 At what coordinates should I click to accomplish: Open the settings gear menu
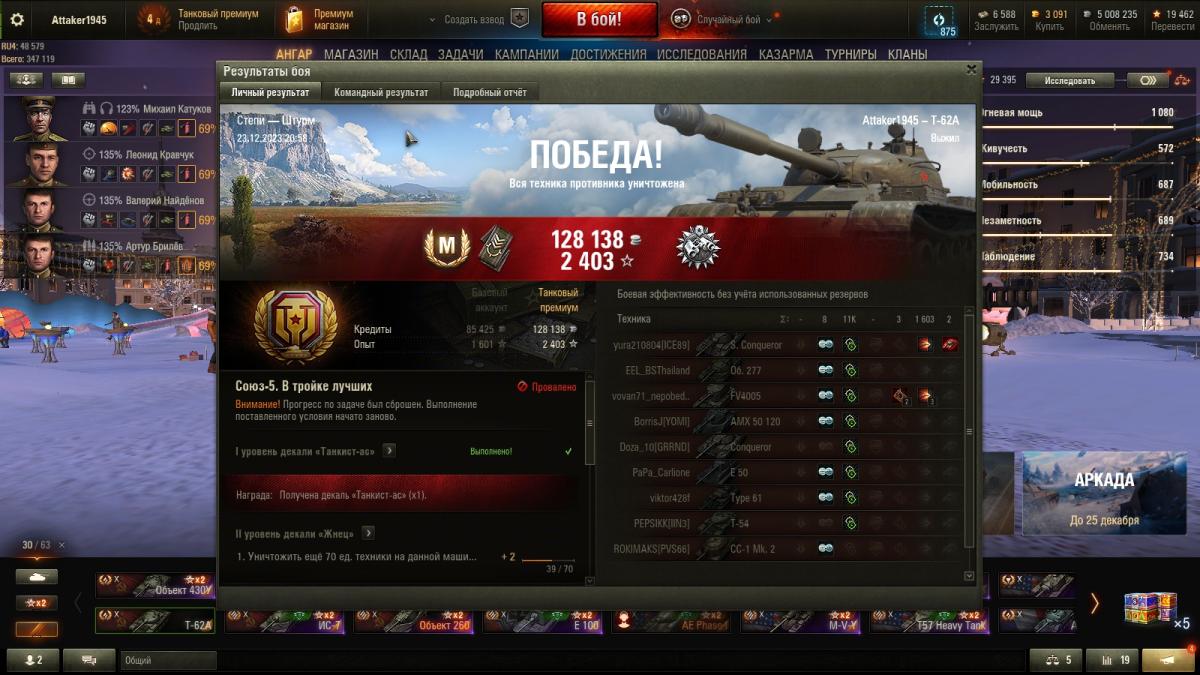(16, 19)
